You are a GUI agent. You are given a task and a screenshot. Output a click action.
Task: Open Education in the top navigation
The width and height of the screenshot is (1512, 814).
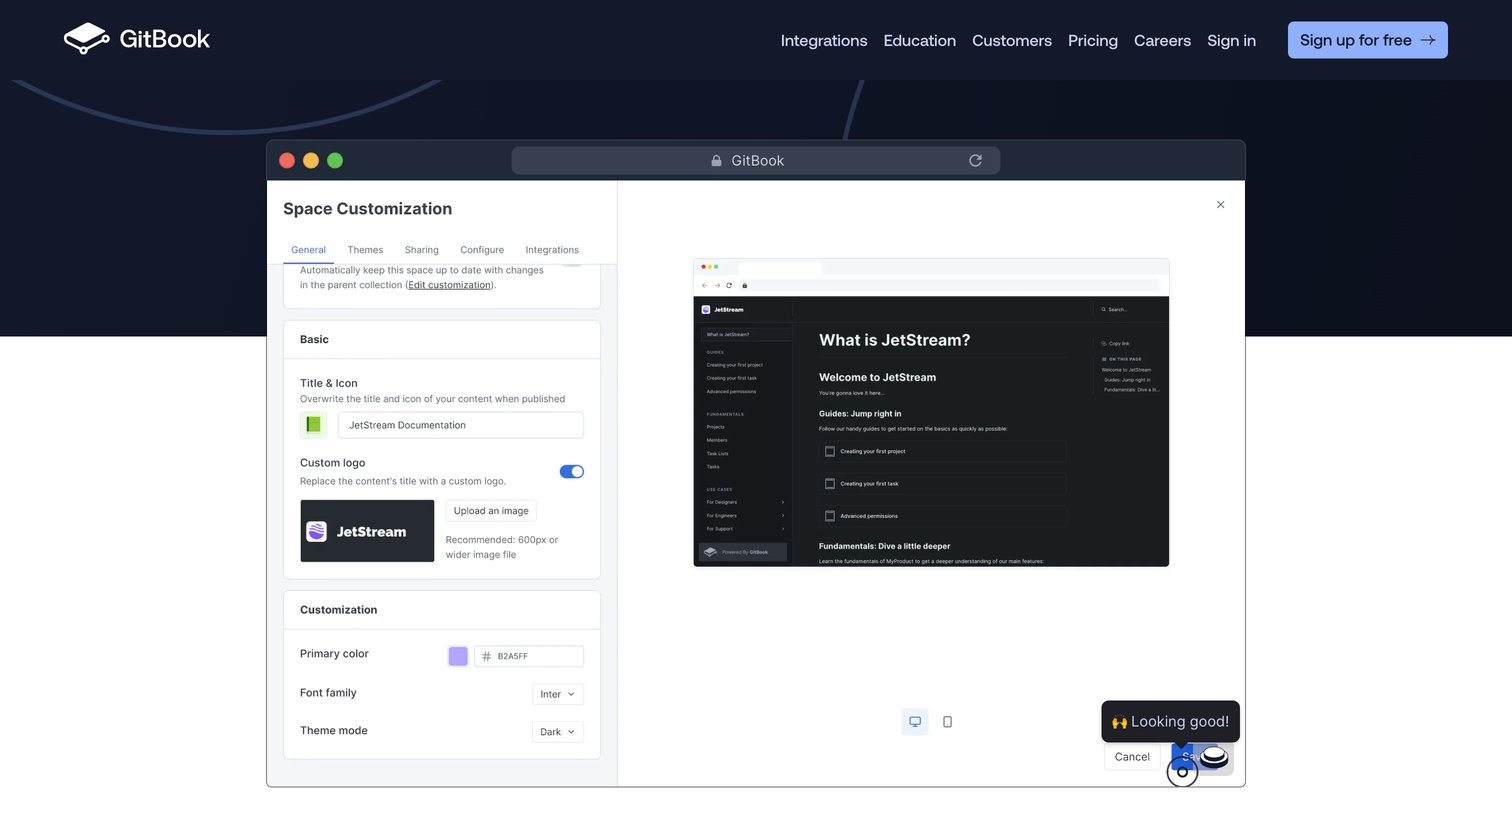[x=920, y=40]
